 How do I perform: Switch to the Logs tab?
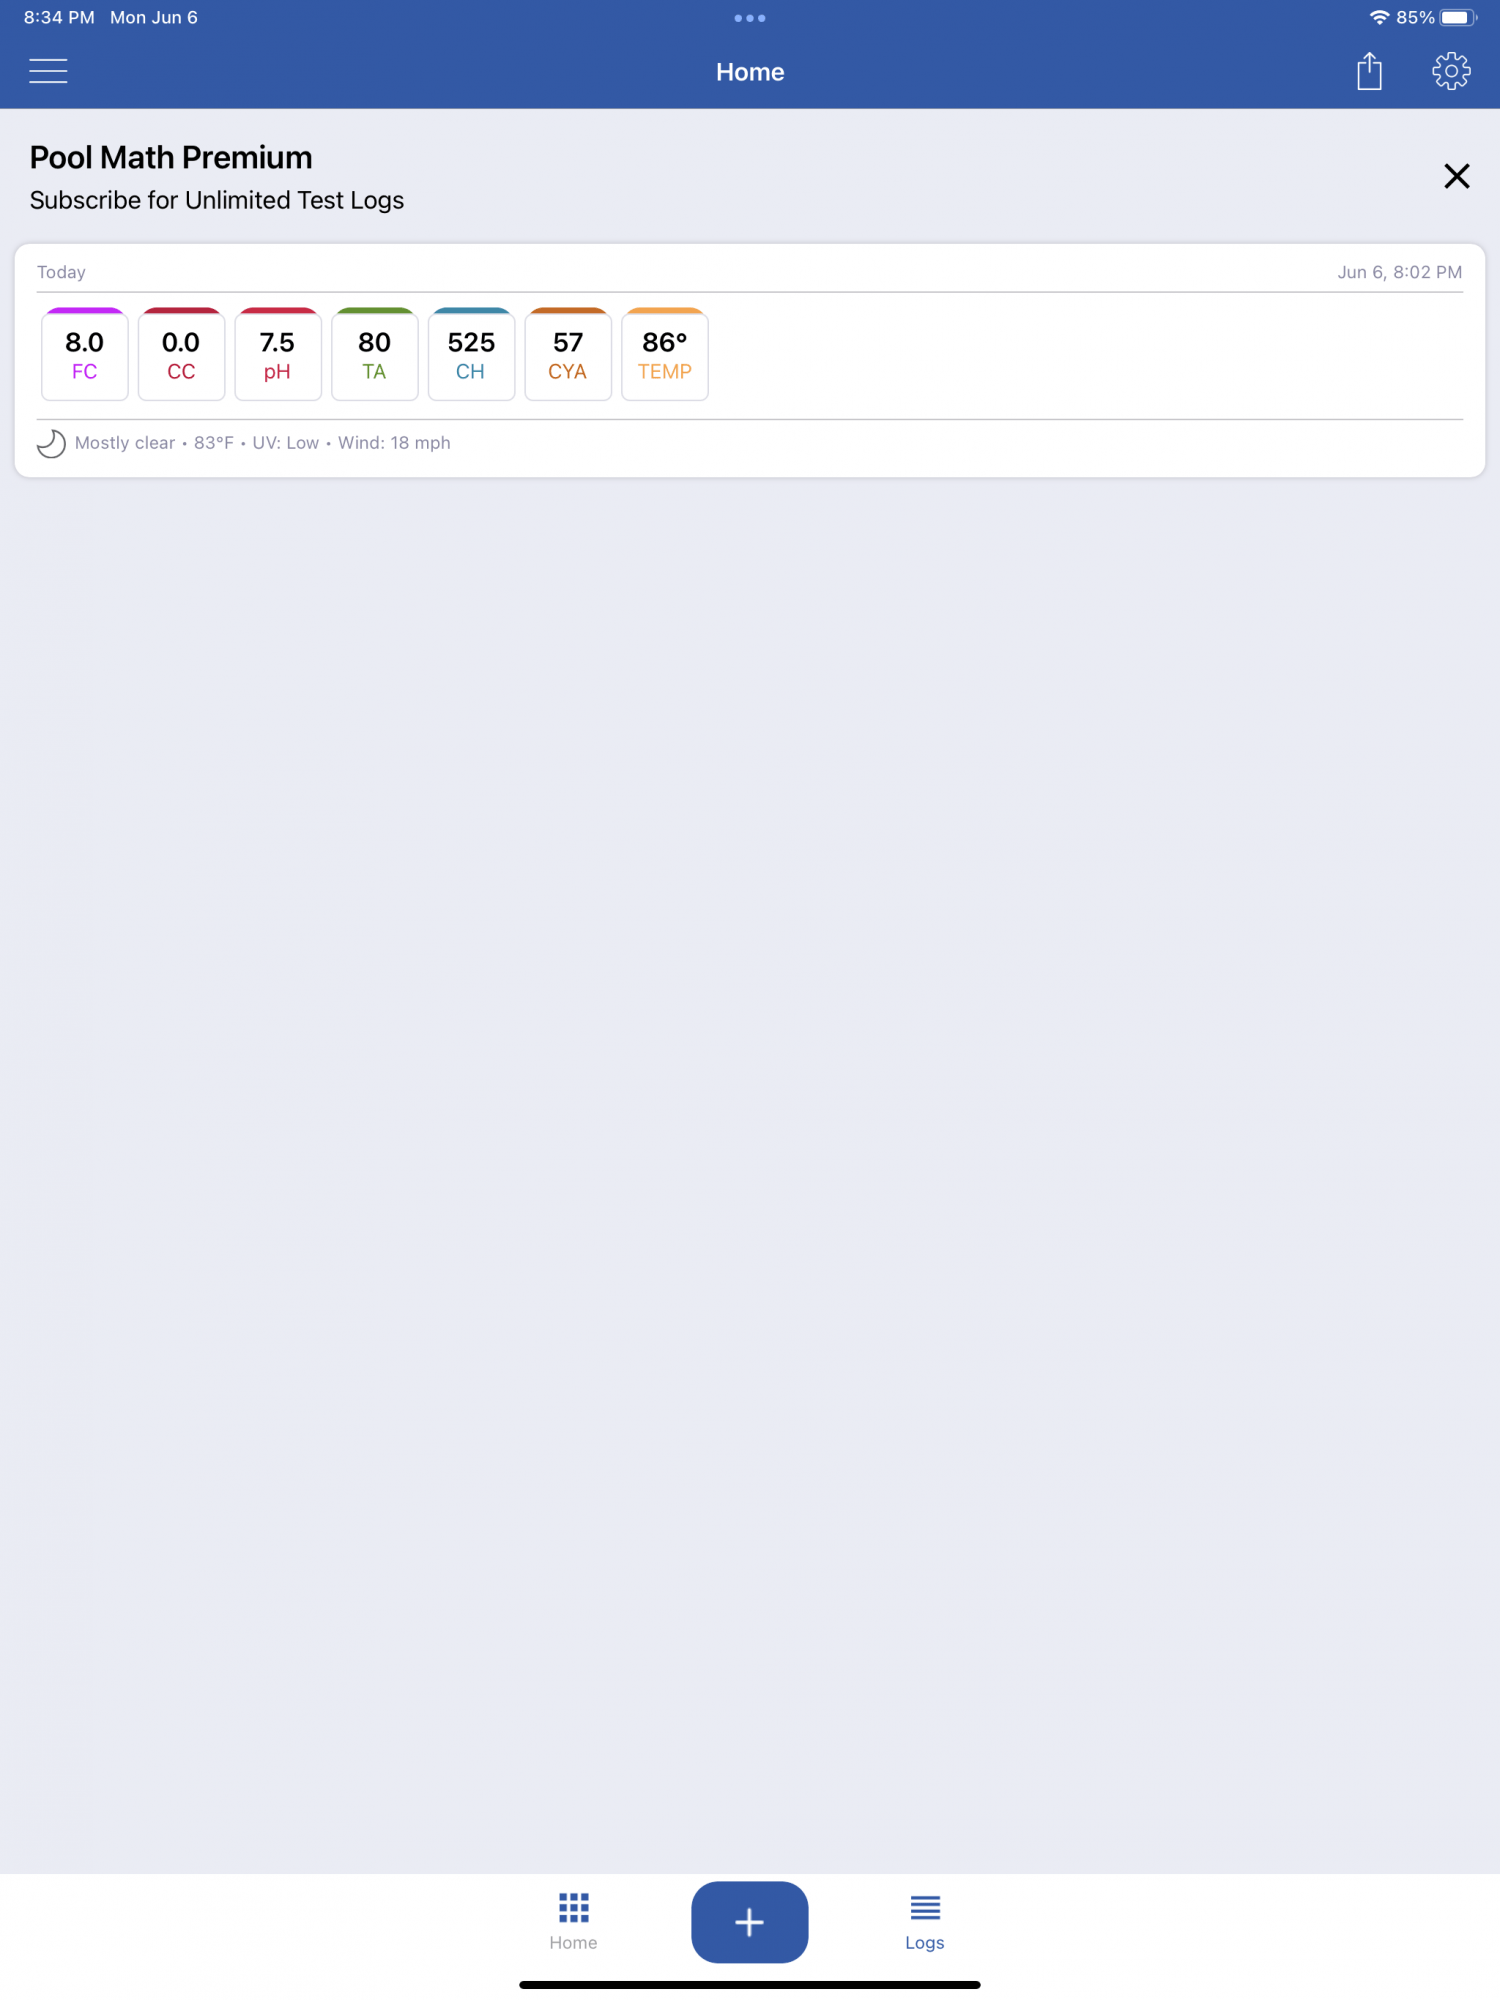point(925,1921)
